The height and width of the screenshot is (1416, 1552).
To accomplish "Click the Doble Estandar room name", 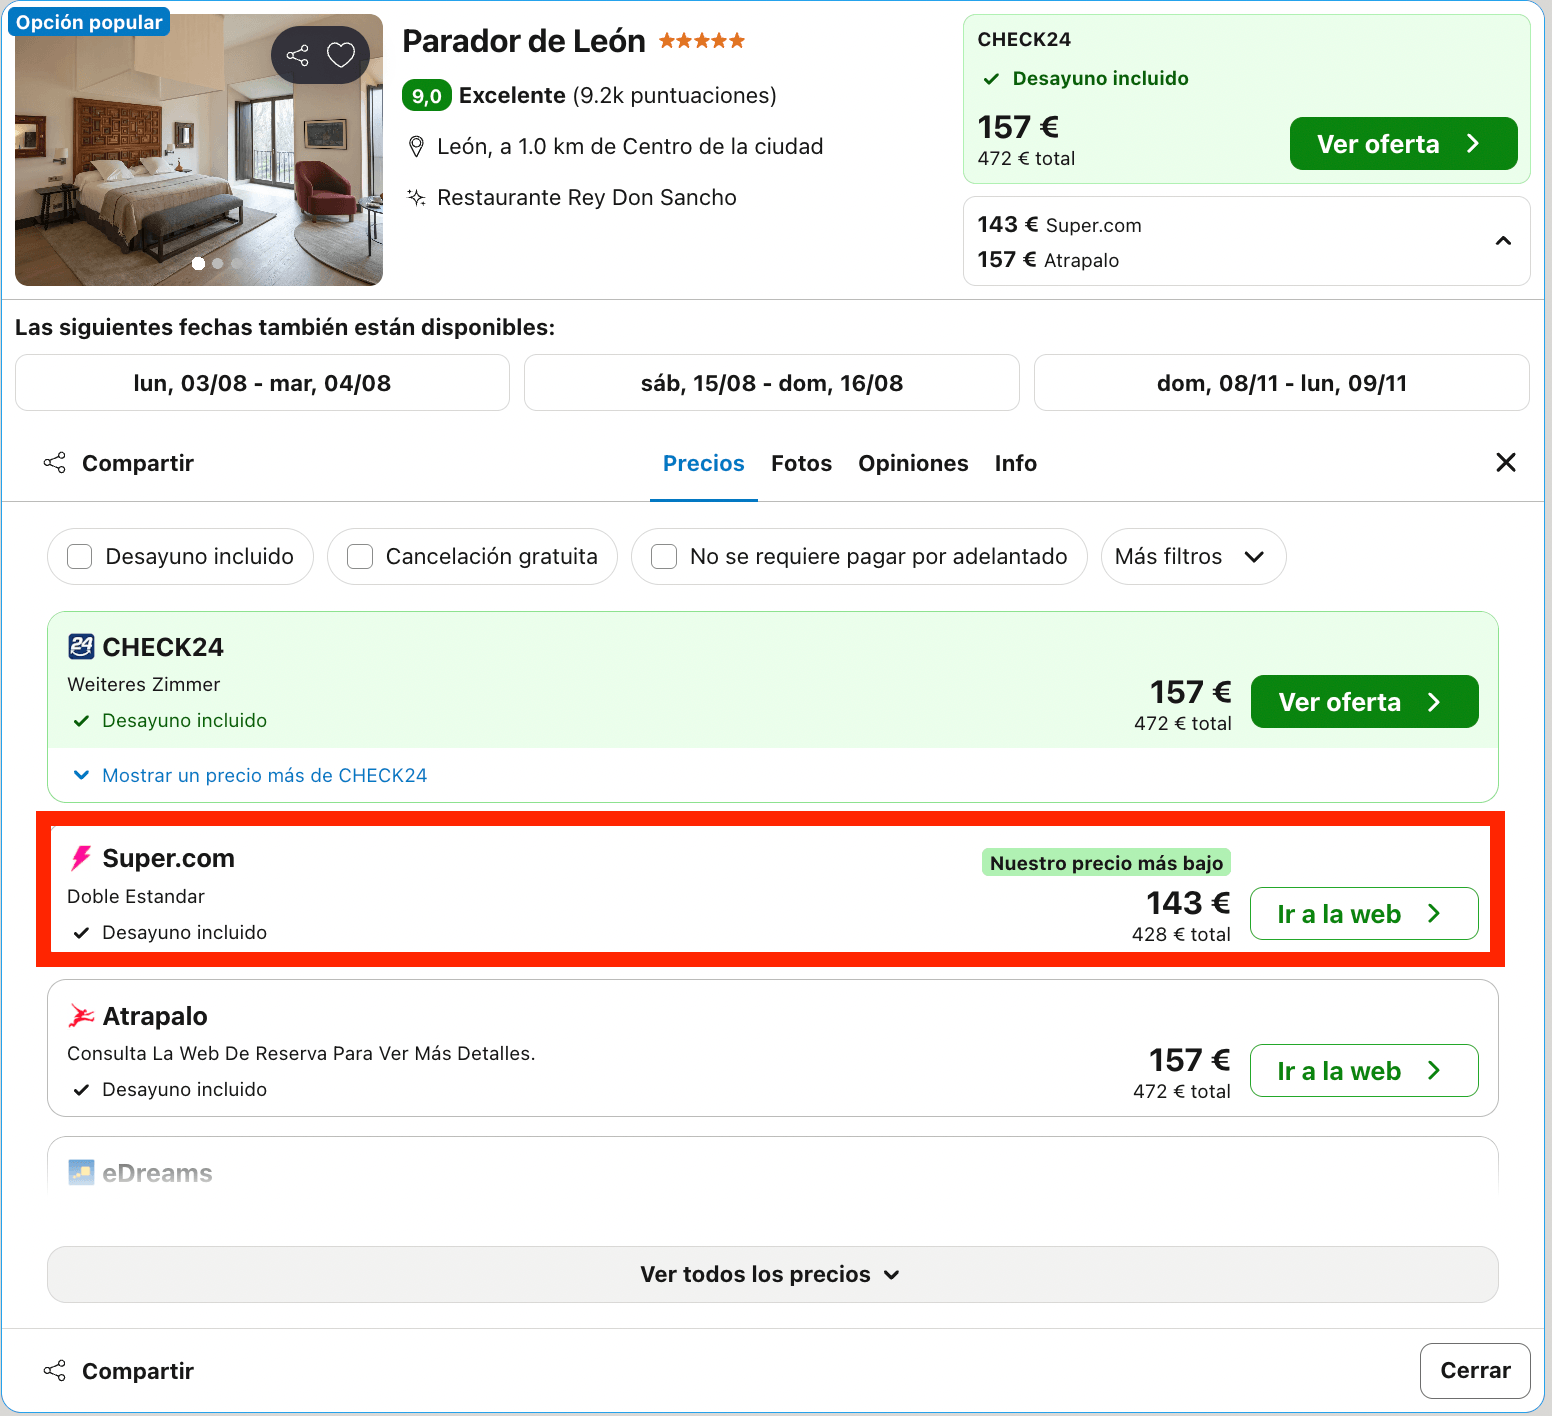I will 136,896.
